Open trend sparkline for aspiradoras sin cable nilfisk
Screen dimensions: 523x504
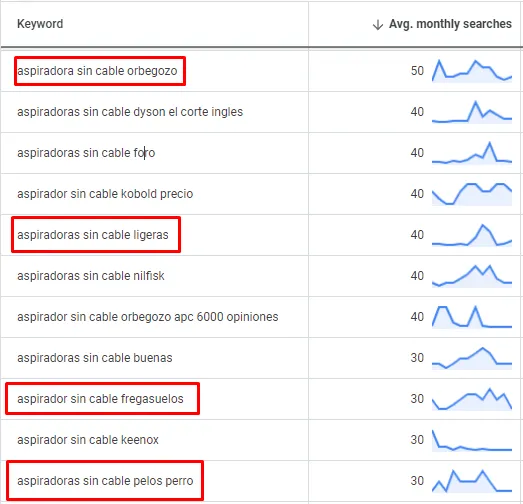point(472,276)
